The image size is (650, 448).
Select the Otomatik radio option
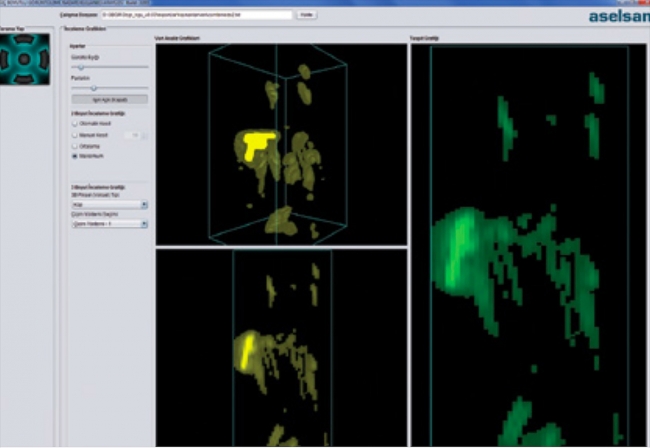[74, 124]
